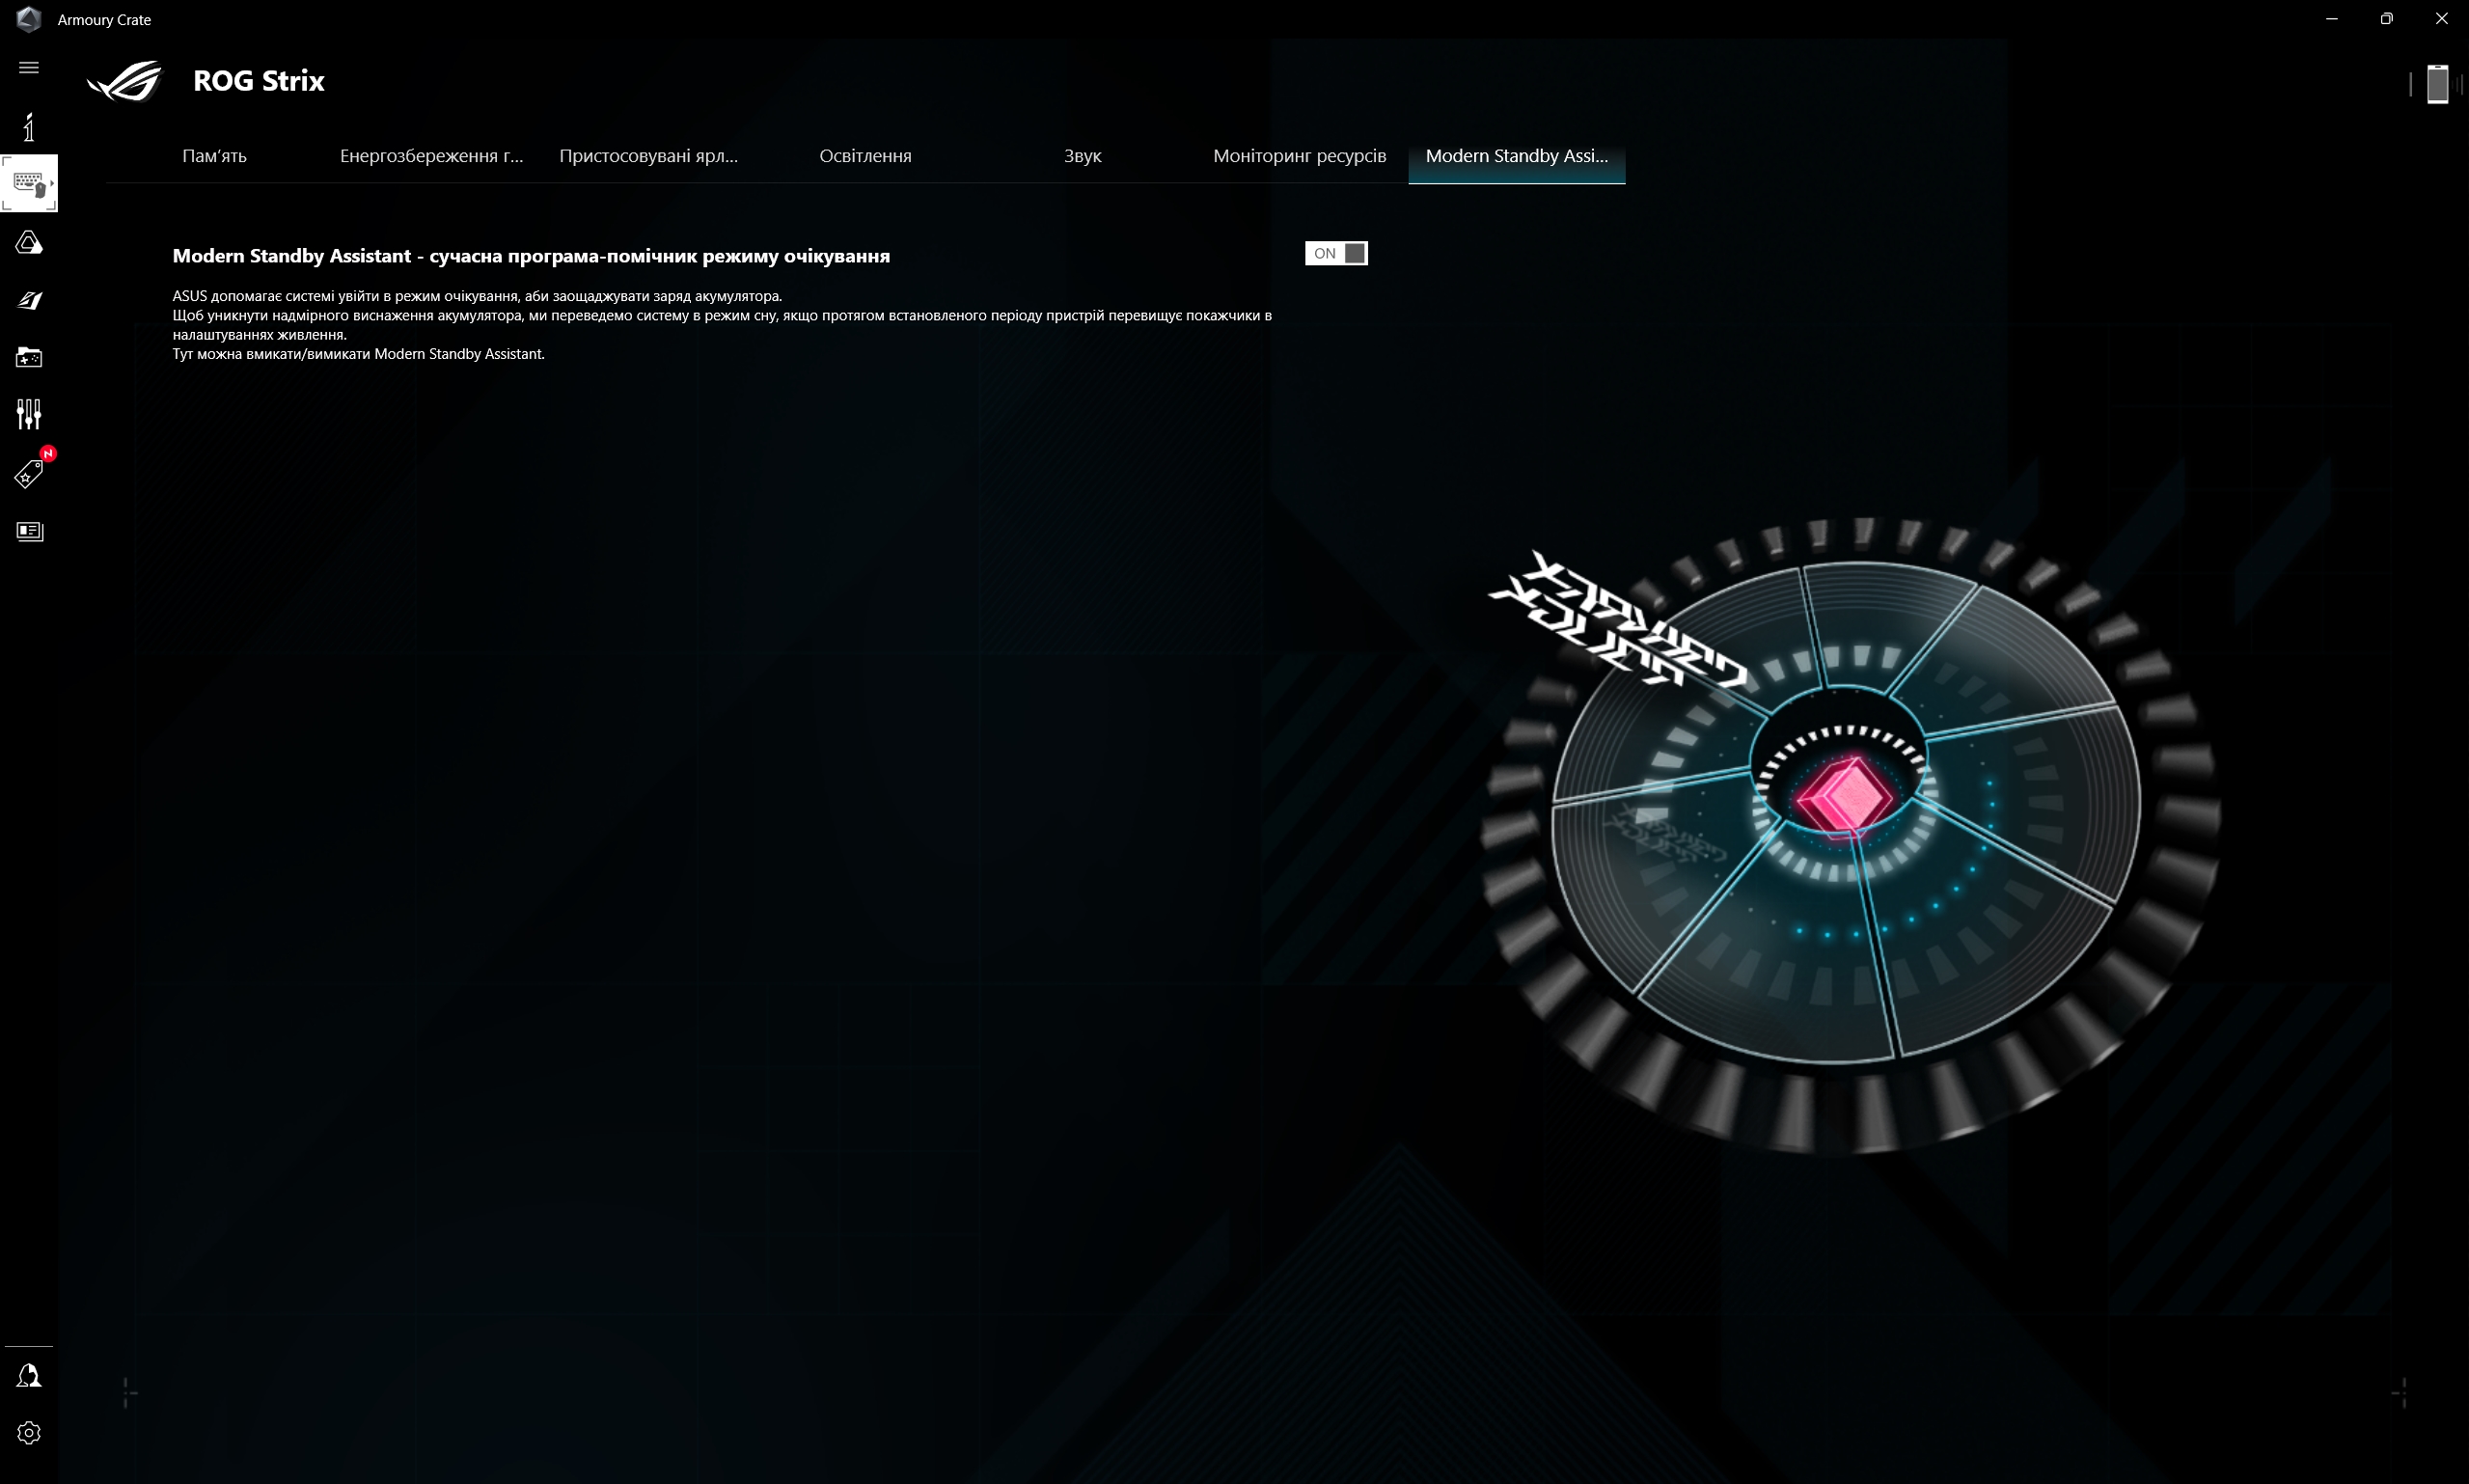Open Scenario Profiles sliders icon
Screen dimensions: 2469x1484
click(x=29, y=414)
